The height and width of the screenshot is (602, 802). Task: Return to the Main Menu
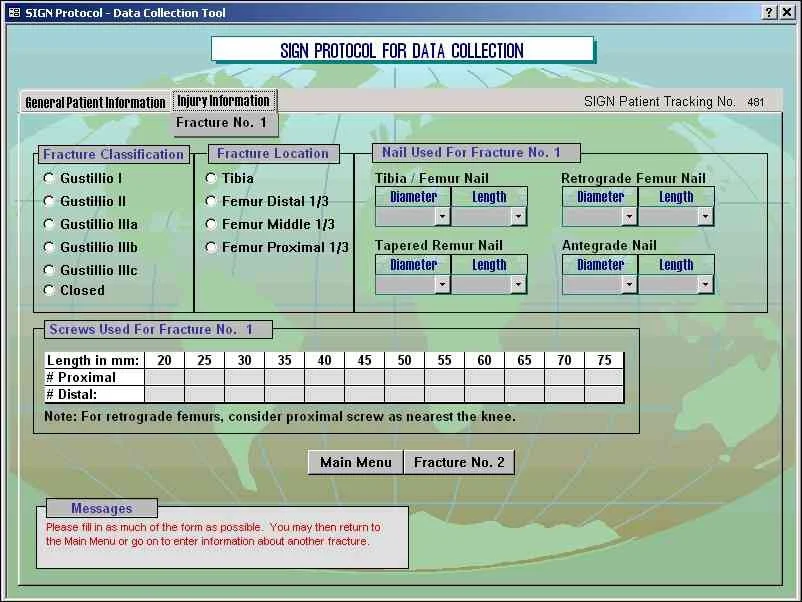(355, 462)
